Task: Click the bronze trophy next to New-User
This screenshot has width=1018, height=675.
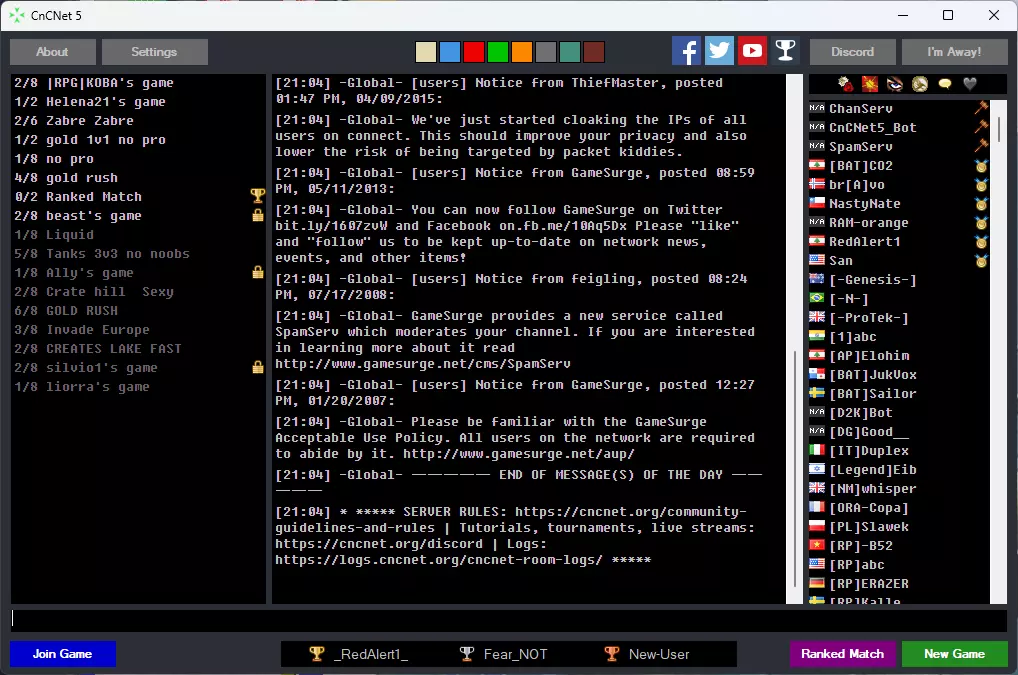Action: [x=612, y=654]
